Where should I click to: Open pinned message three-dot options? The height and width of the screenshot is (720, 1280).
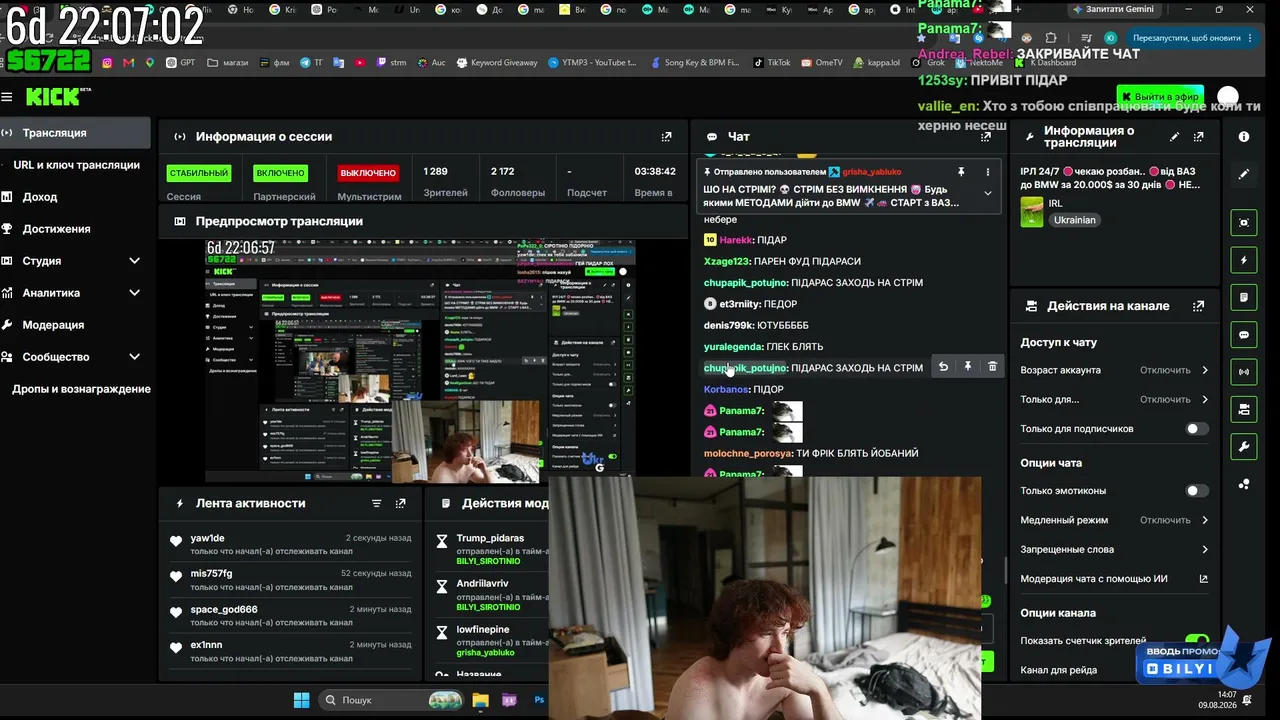(x=988, y=172)
